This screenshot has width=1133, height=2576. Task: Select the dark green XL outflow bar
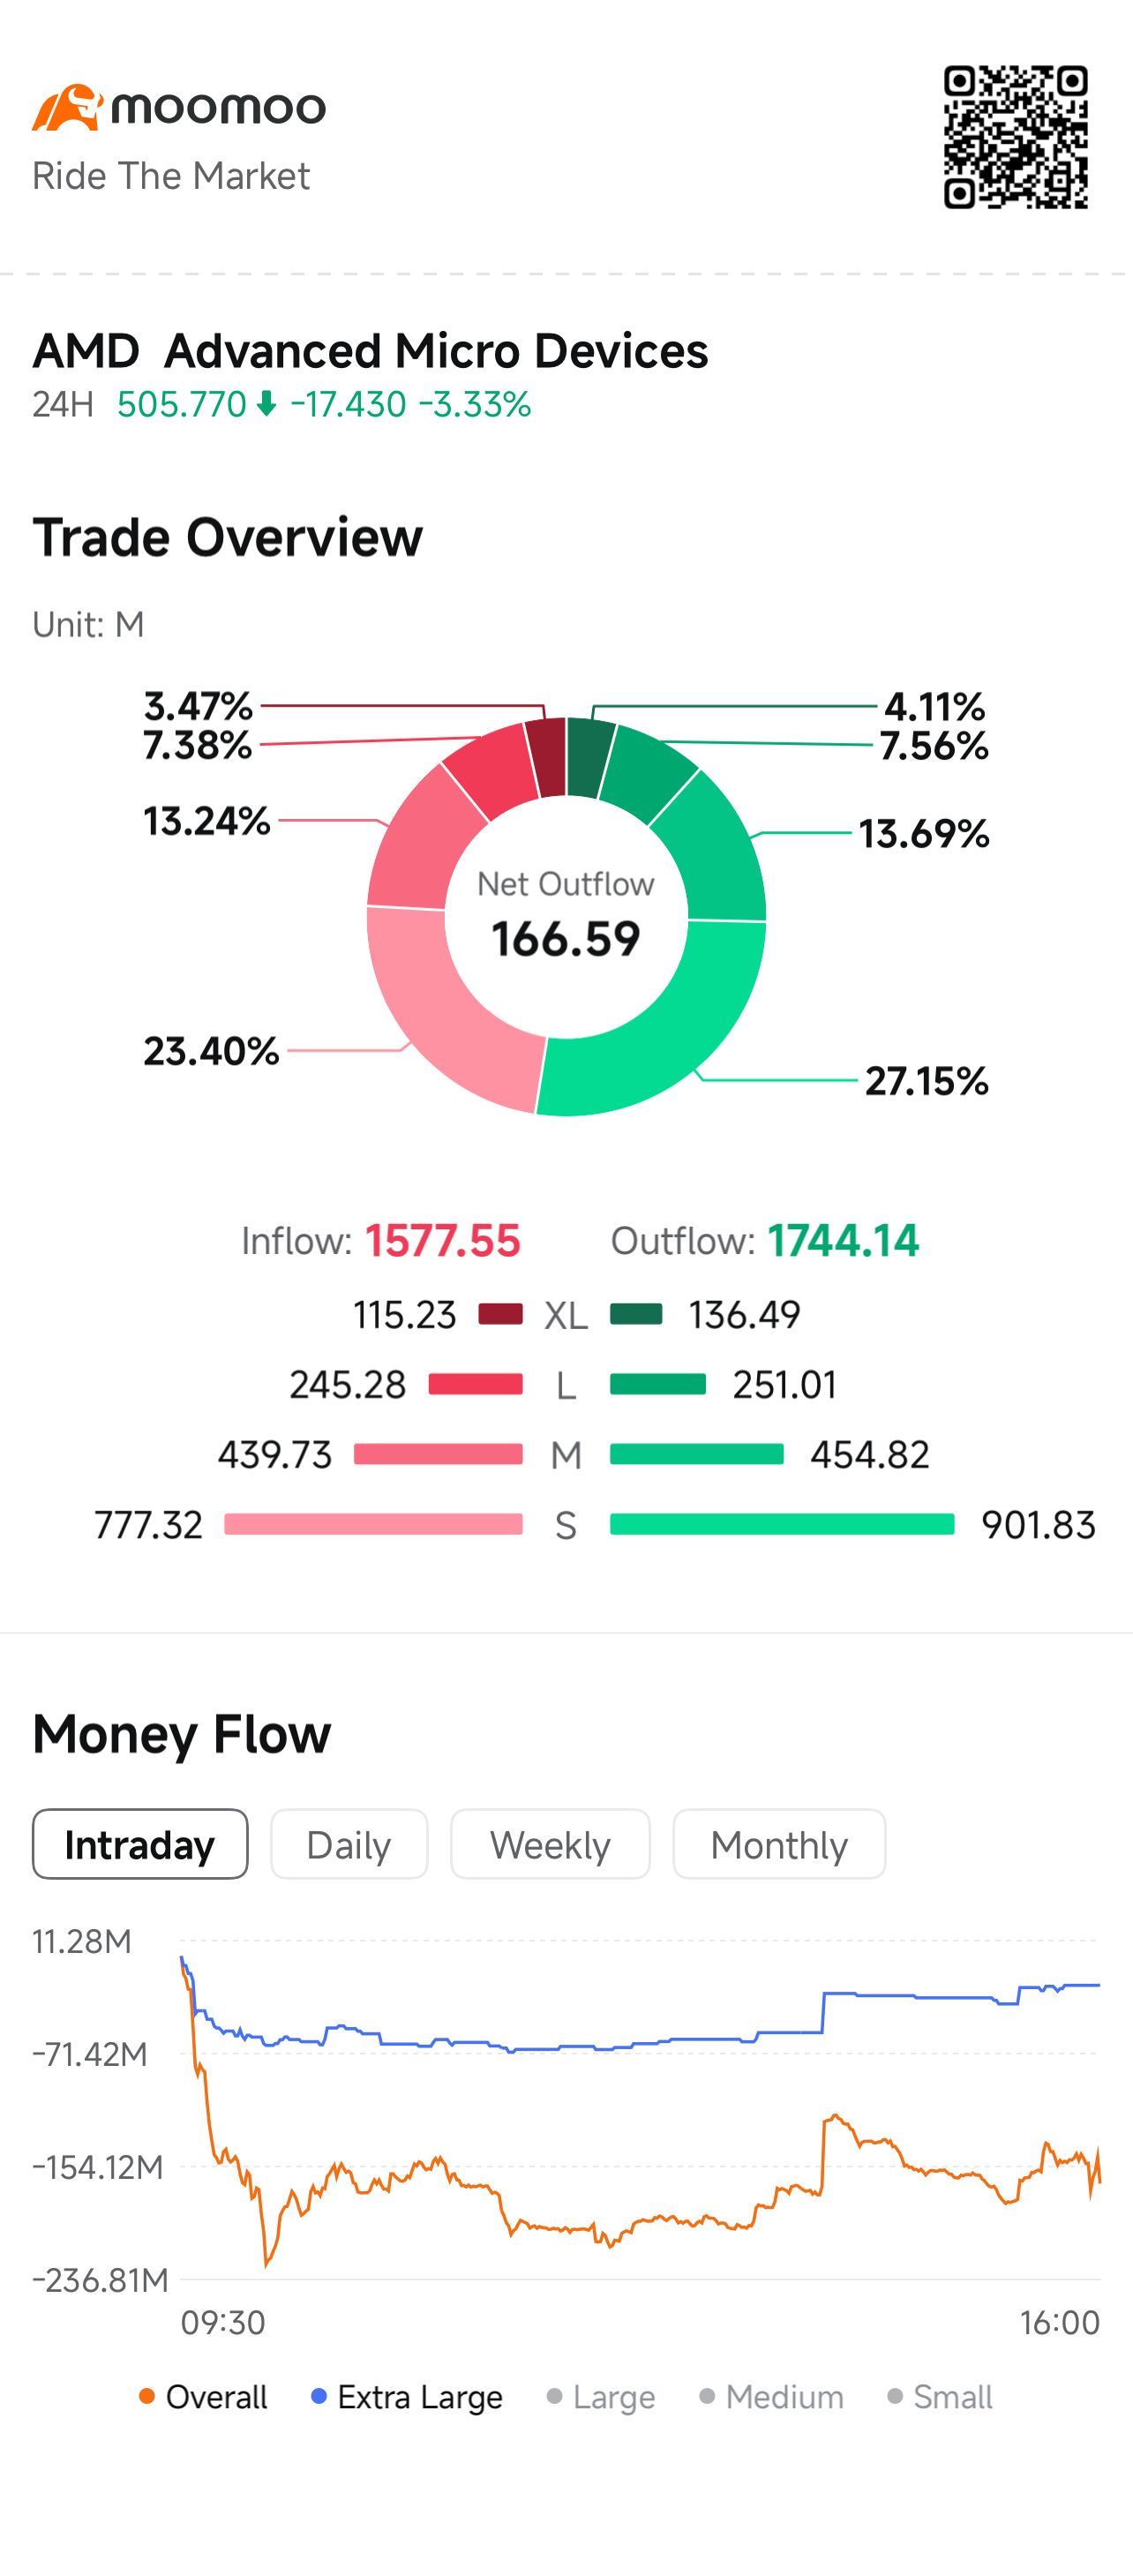tap(636, 1314)
